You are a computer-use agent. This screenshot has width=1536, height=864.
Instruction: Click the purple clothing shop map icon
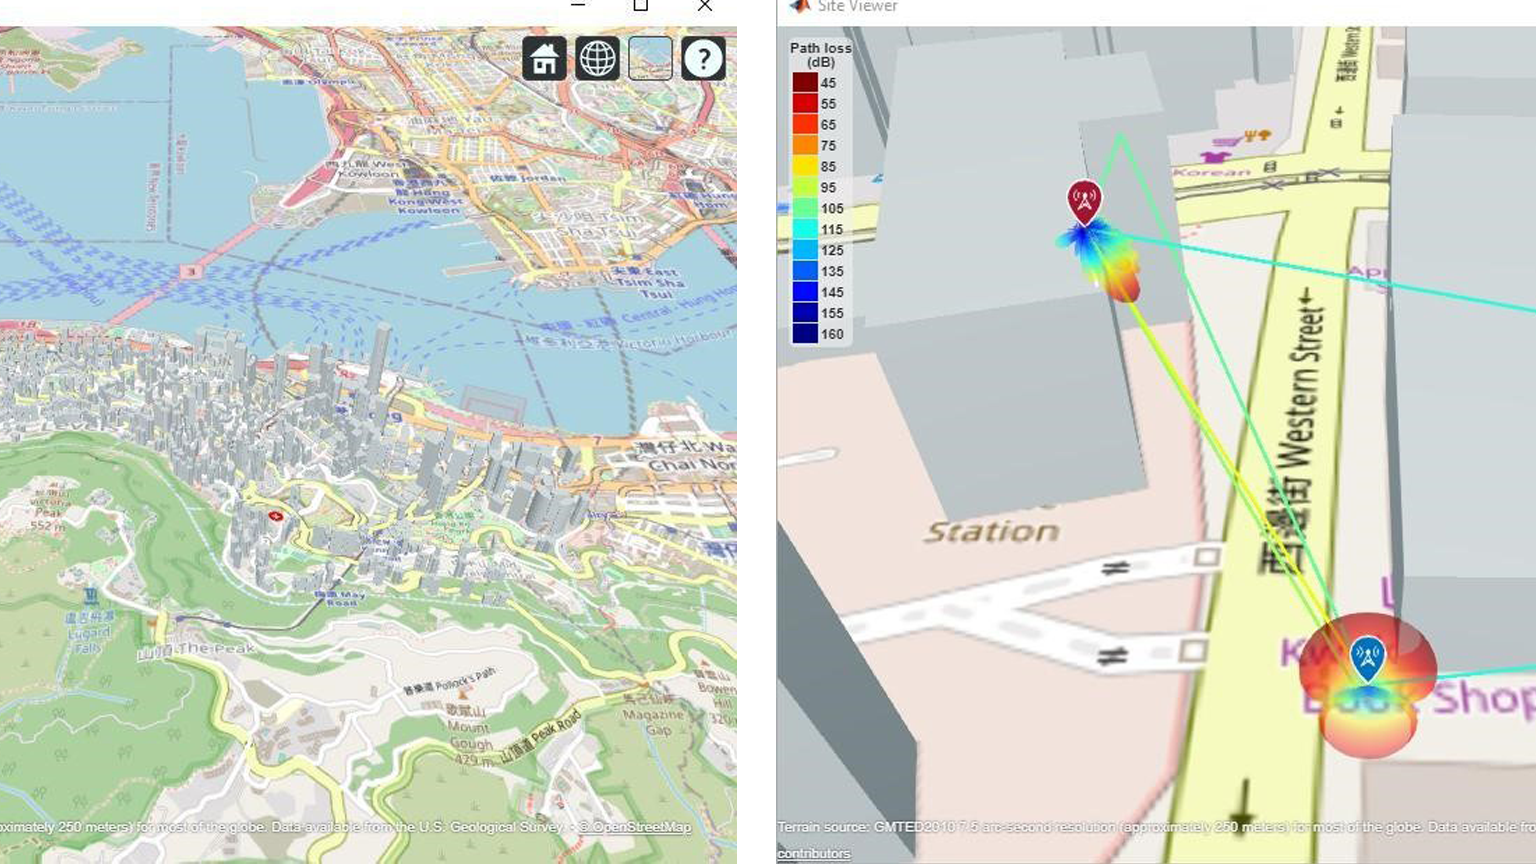click(1214, 156)
